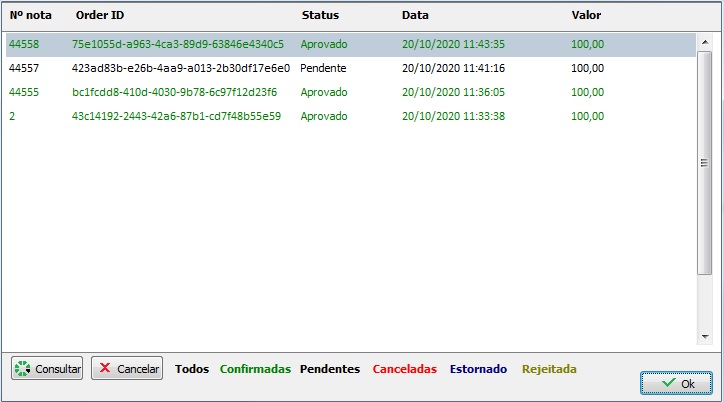Viewport: 724px width, 402px height.
Task: Show Rejeitada transactions
Action: click(549, 369)
